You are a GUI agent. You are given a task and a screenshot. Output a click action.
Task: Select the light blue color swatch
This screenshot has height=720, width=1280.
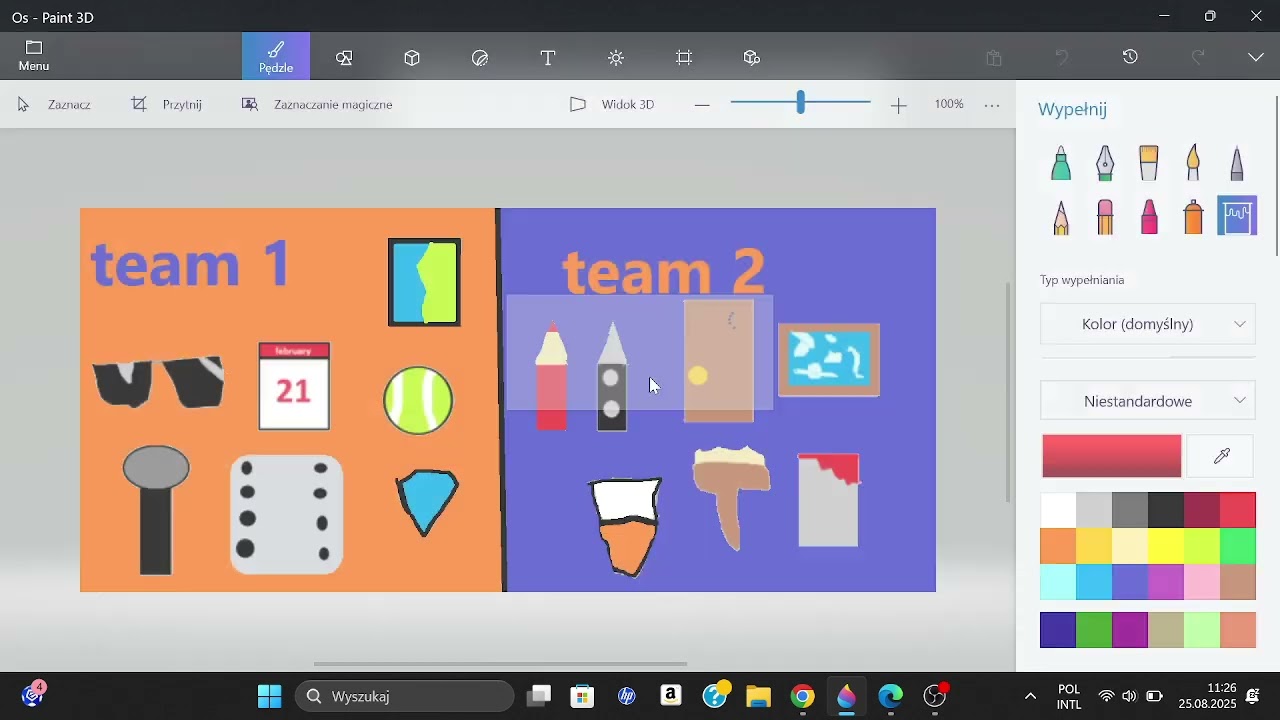[x=1094, y=582]
